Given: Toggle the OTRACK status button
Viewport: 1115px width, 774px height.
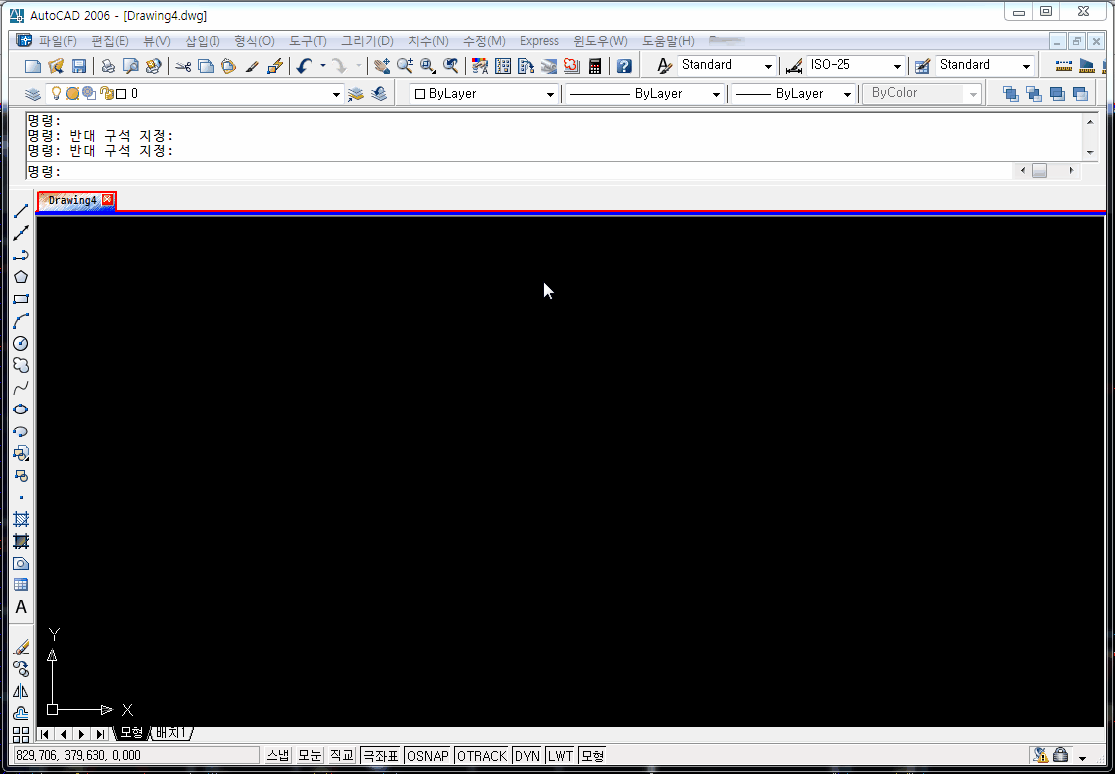Looking at the screenshot, I should coord(481,756).
